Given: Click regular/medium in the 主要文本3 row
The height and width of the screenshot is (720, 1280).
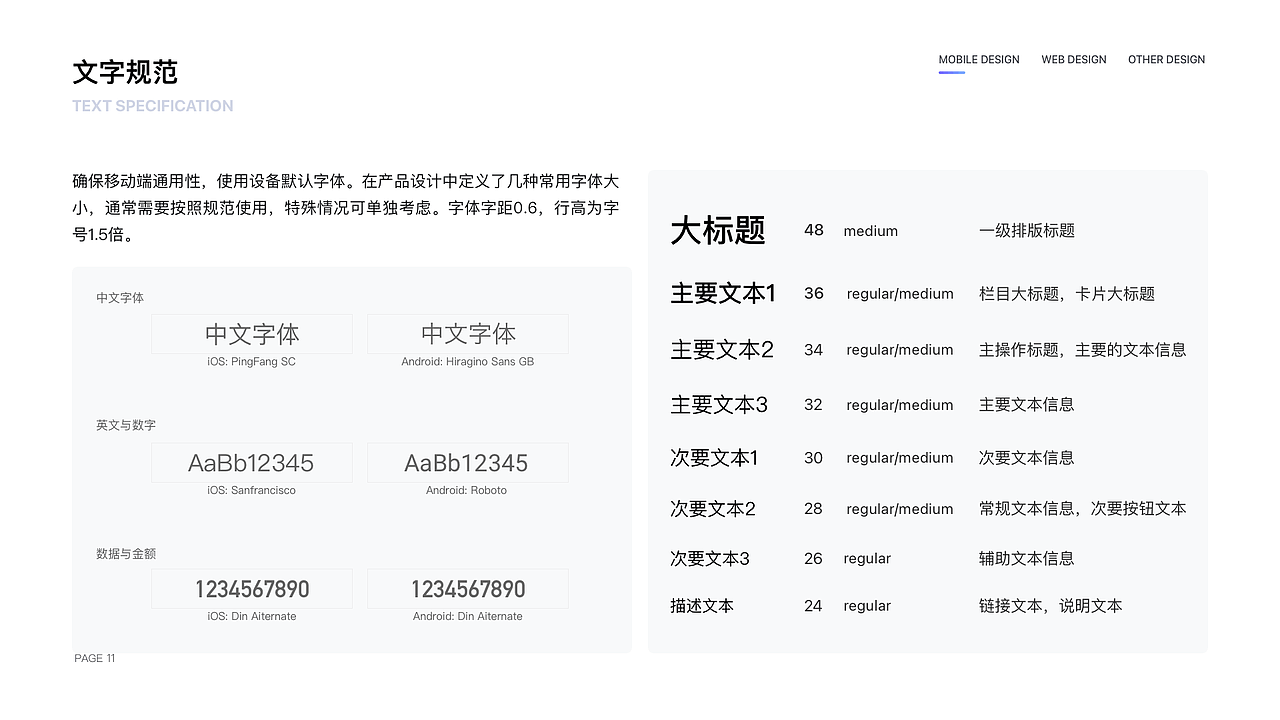Looking at the screenshot, I should pyautogui.click(x=900, y=405).
